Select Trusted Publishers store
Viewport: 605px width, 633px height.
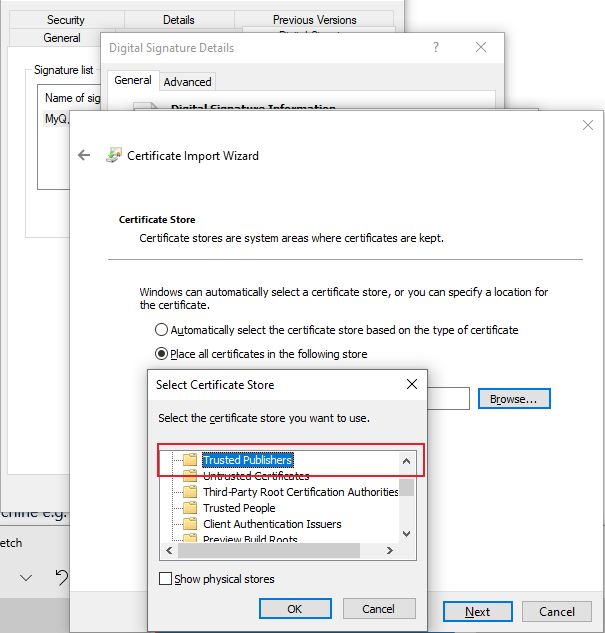247,459
